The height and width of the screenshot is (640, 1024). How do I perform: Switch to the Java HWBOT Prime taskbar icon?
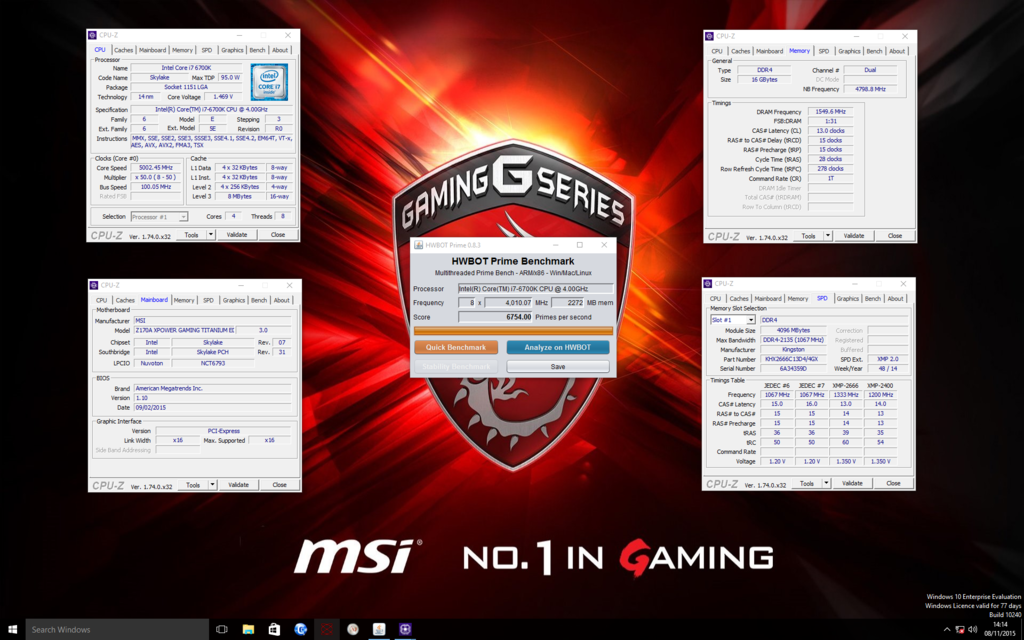(379, 630)
